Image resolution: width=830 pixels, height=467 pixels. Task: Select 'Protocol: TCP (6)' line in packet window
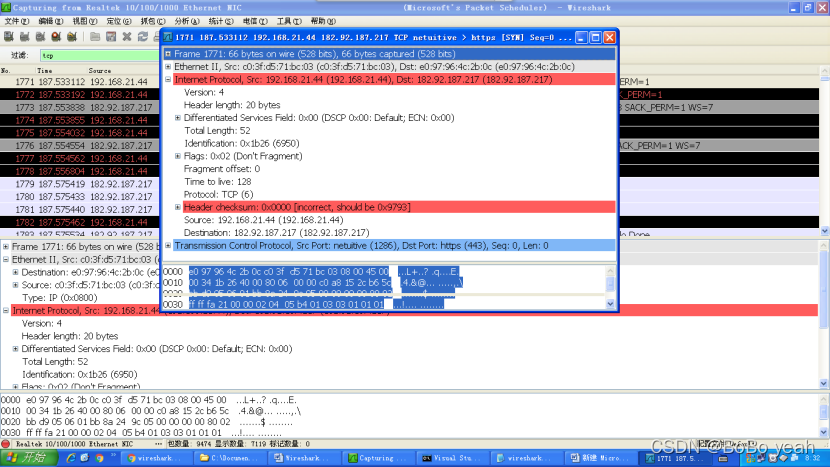(x=219, y=194)
